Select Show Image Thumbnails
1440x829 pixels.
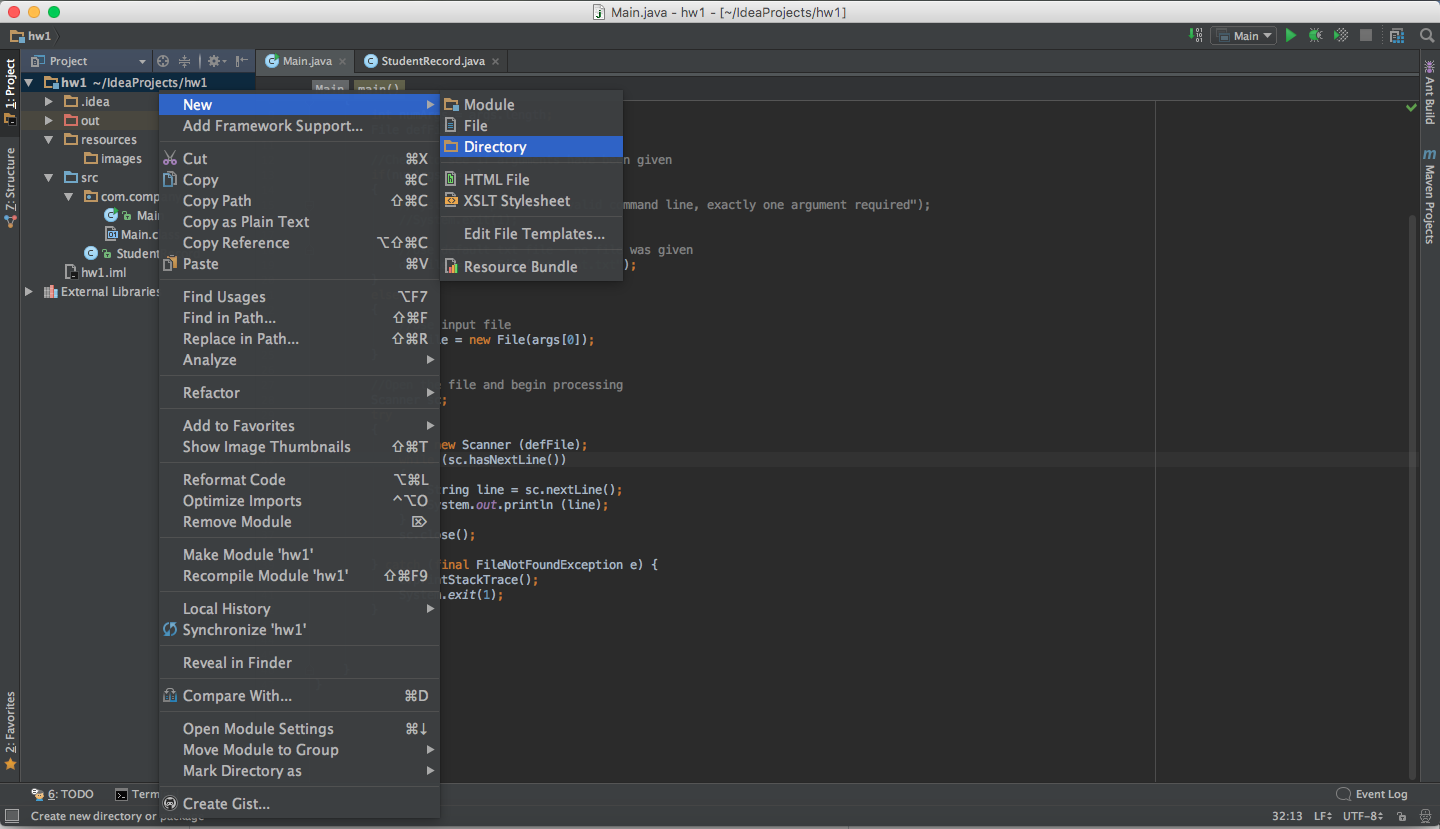(299, 447)
